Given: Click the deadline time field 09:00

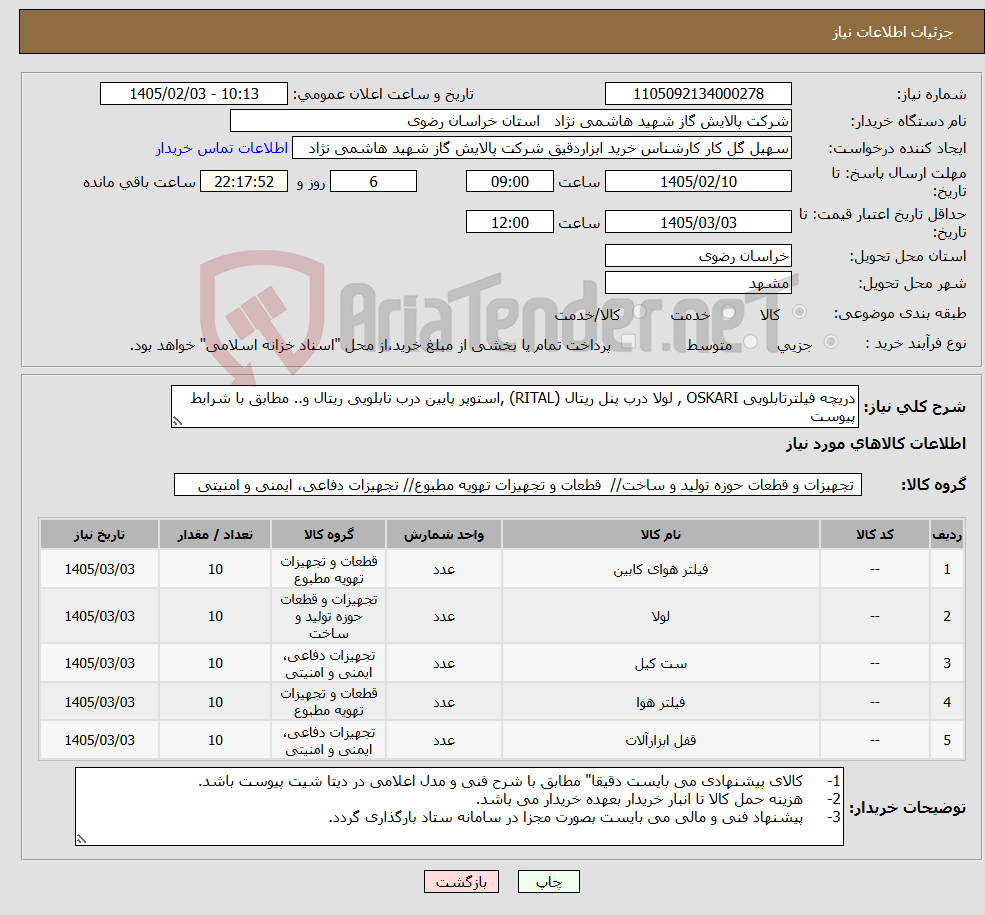Looking at the screenshot, I should point(509,181).
